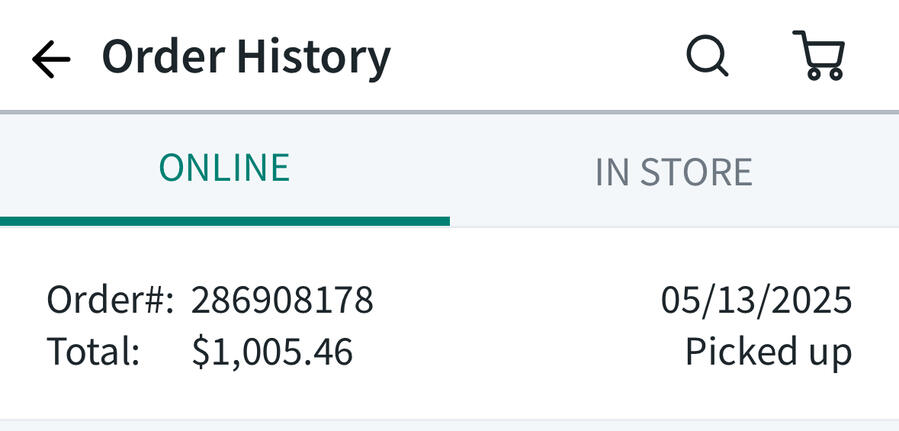This screenshot has height=431, width=899.
Task: Click the divider line under the header
Action: click(x=449, y=111)
